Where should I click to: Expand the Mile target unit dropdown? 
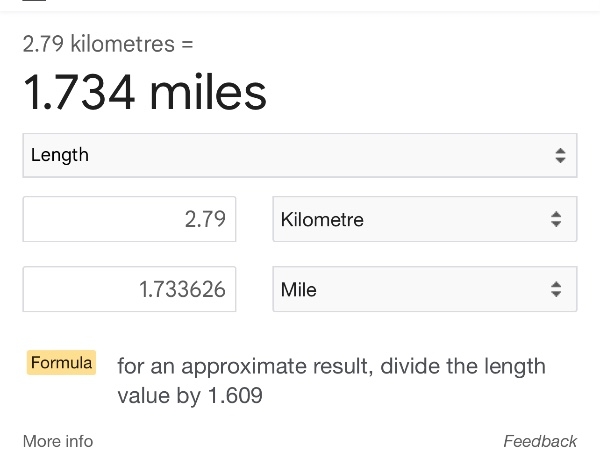pos(424,290)
